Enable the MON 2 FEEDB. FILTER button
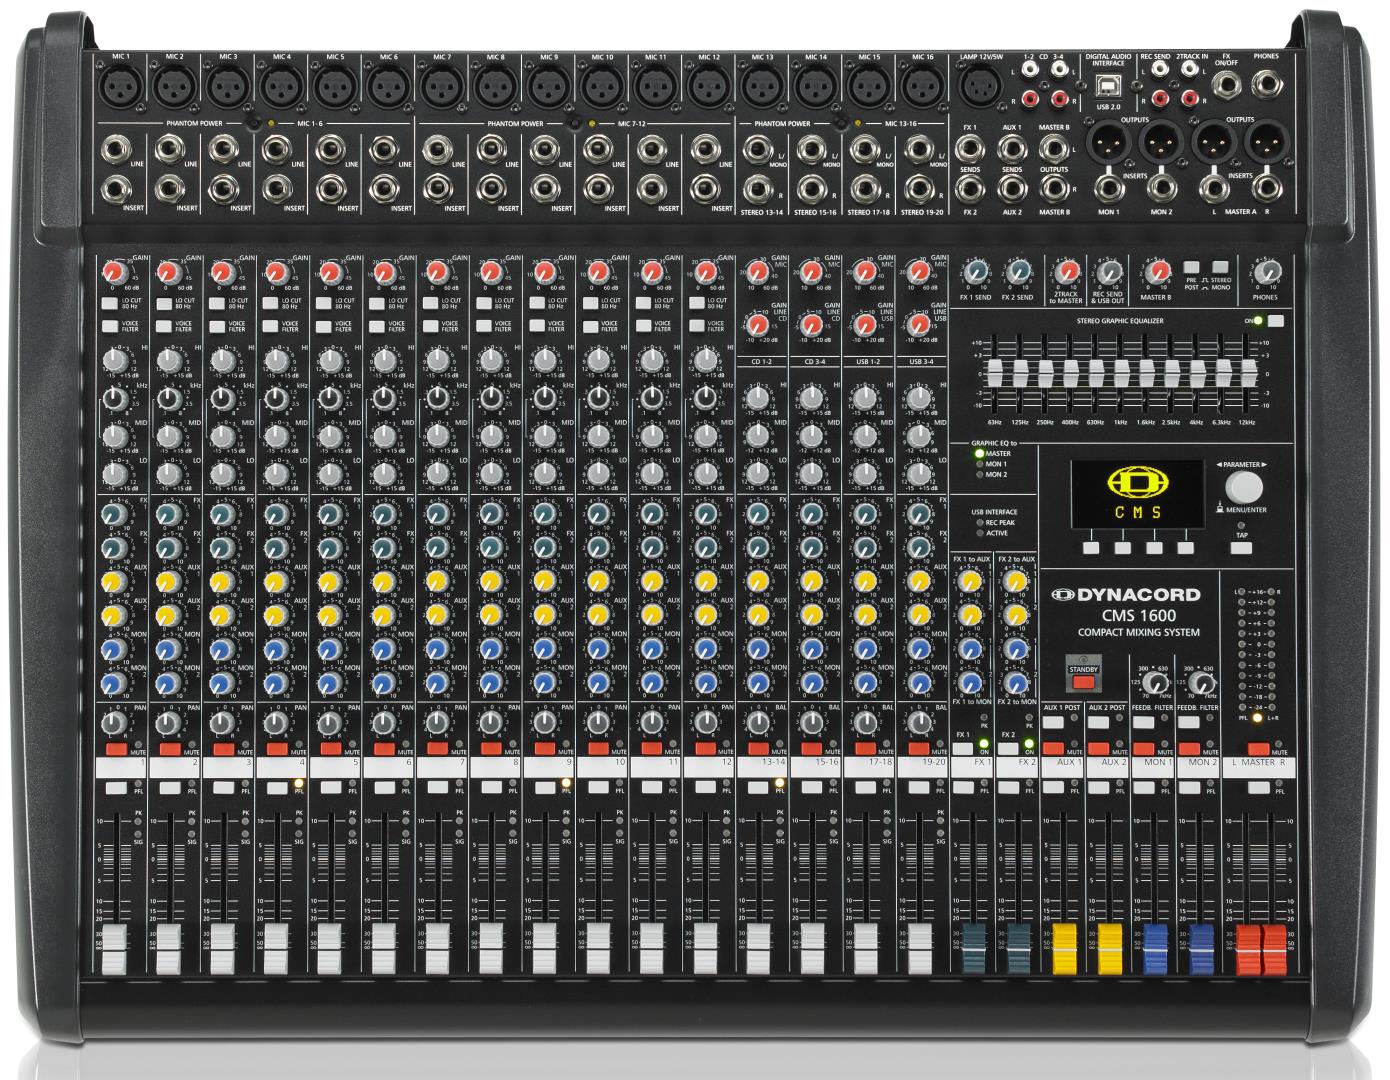This screenshot has height=1080, width=1390. (x=1188, y=721)
